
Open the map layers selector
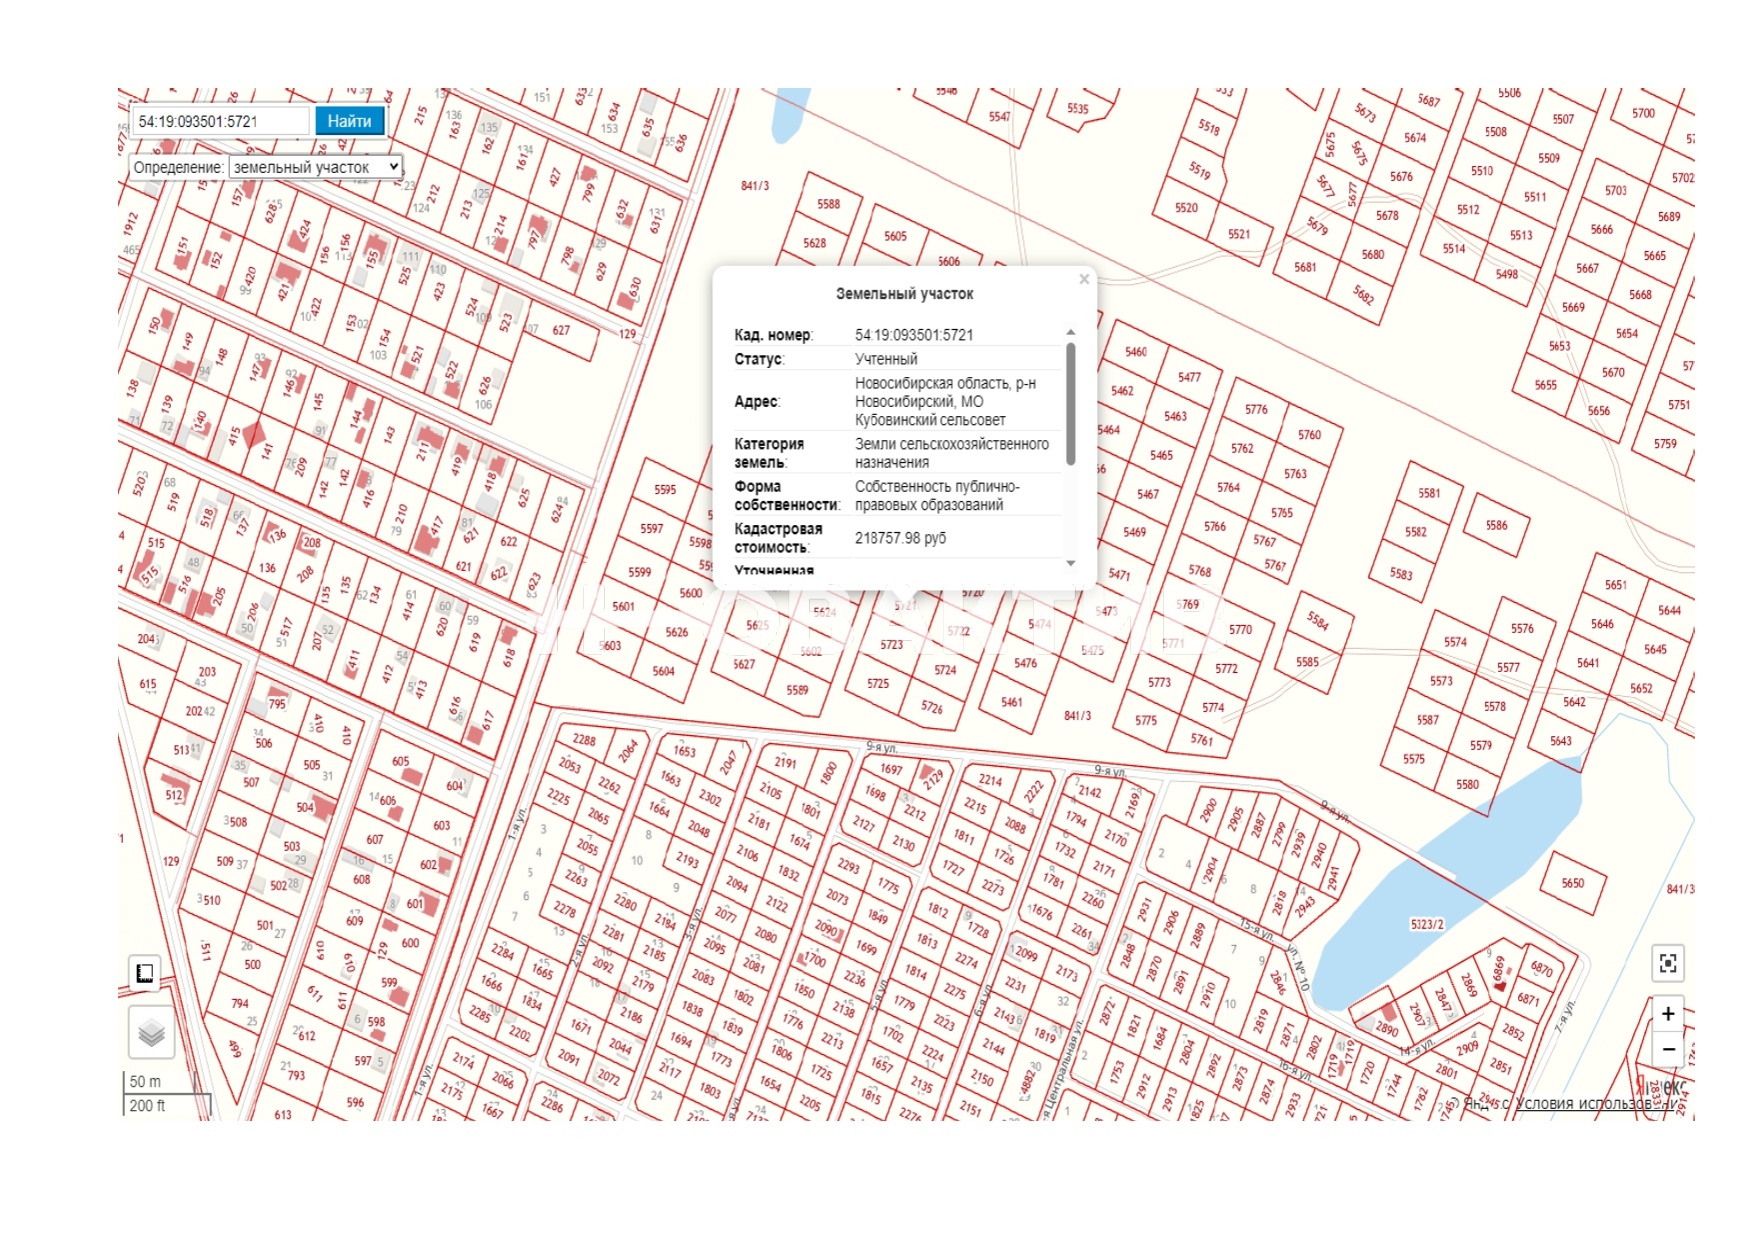[151, 1032]
